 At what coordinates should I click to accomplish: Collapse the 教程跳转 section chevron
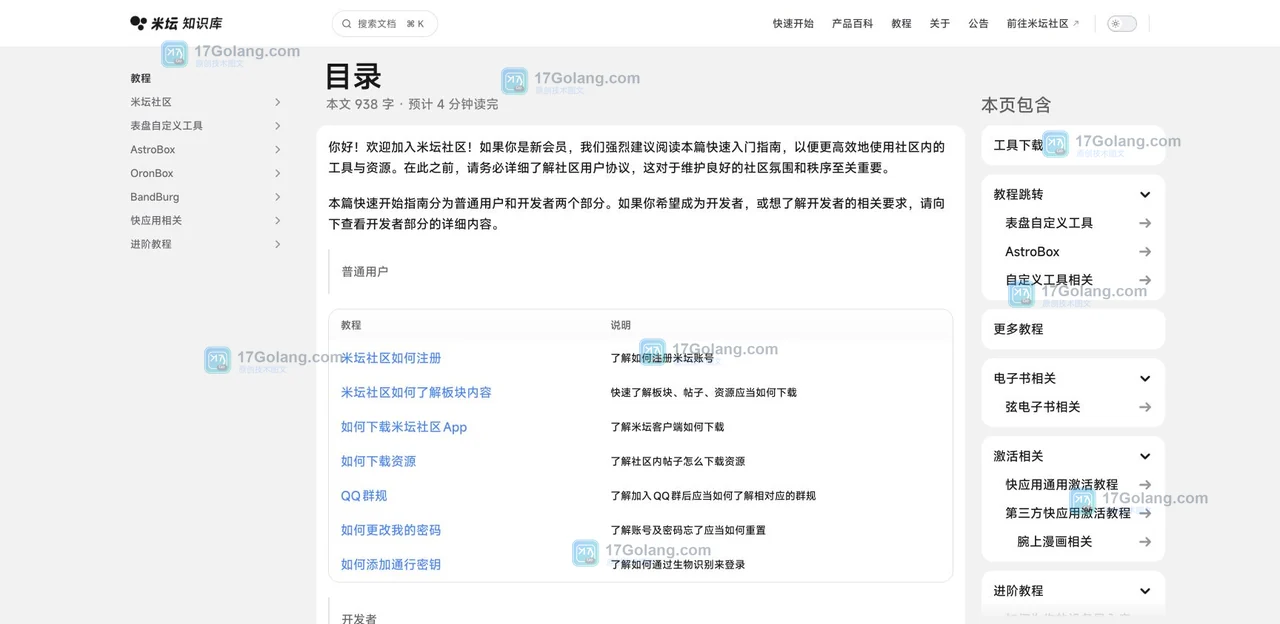(x=1145, y=195)
